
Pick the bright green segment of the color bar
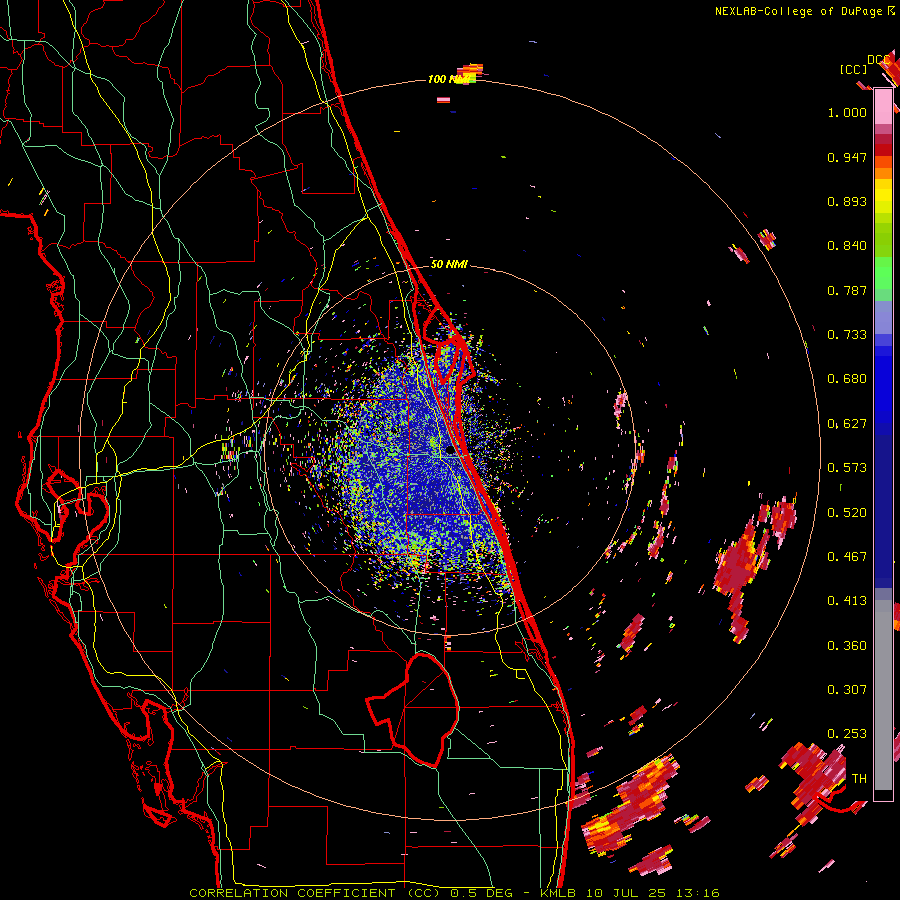pos(883,273)
